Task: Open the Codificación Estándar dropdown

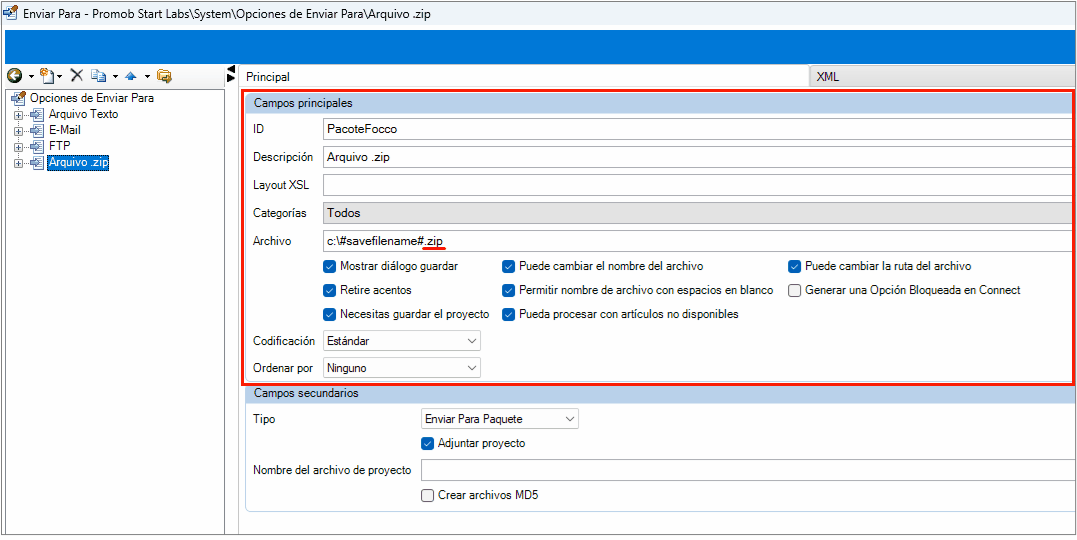Action: pos(402,340)
